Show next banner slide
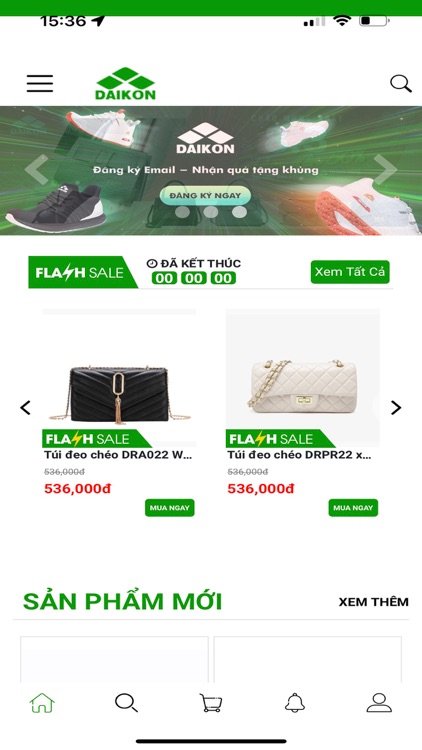Screen dimensions: 422x750 click(x=386, y=169)
